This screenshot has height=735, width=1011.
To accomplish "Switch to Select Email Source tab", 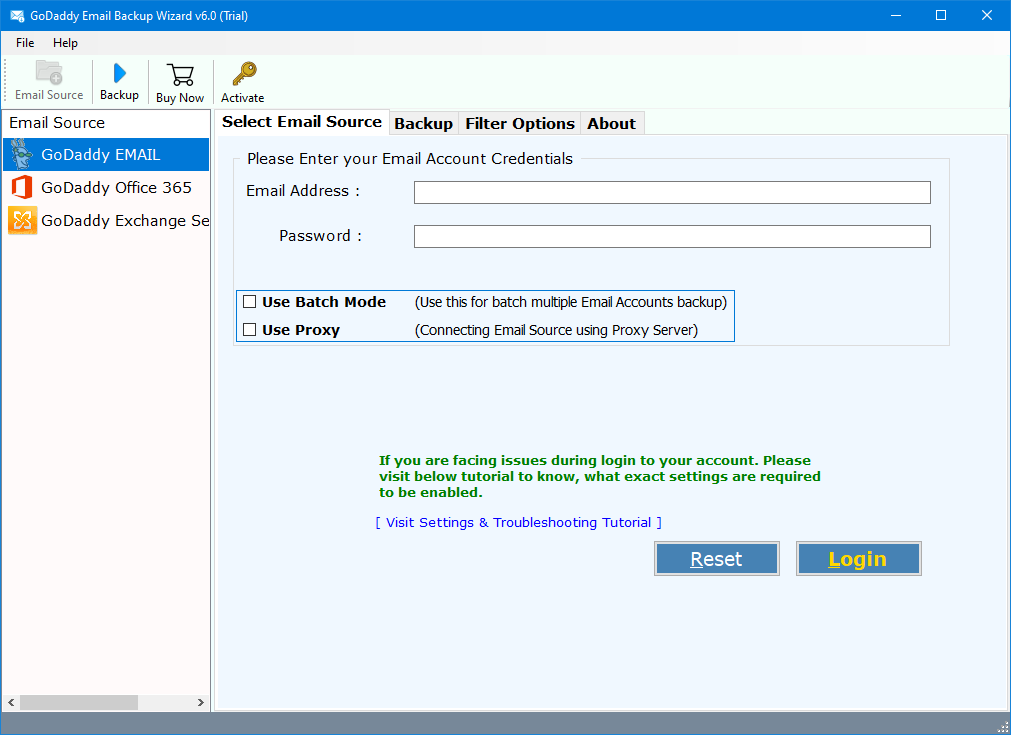I will pos(302,122).
